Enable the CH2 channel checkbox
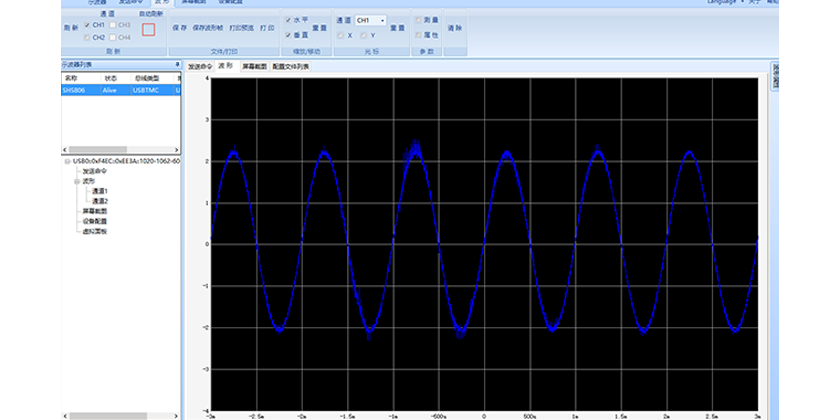This screenshot has height=420, width=840. click(88, 37)
